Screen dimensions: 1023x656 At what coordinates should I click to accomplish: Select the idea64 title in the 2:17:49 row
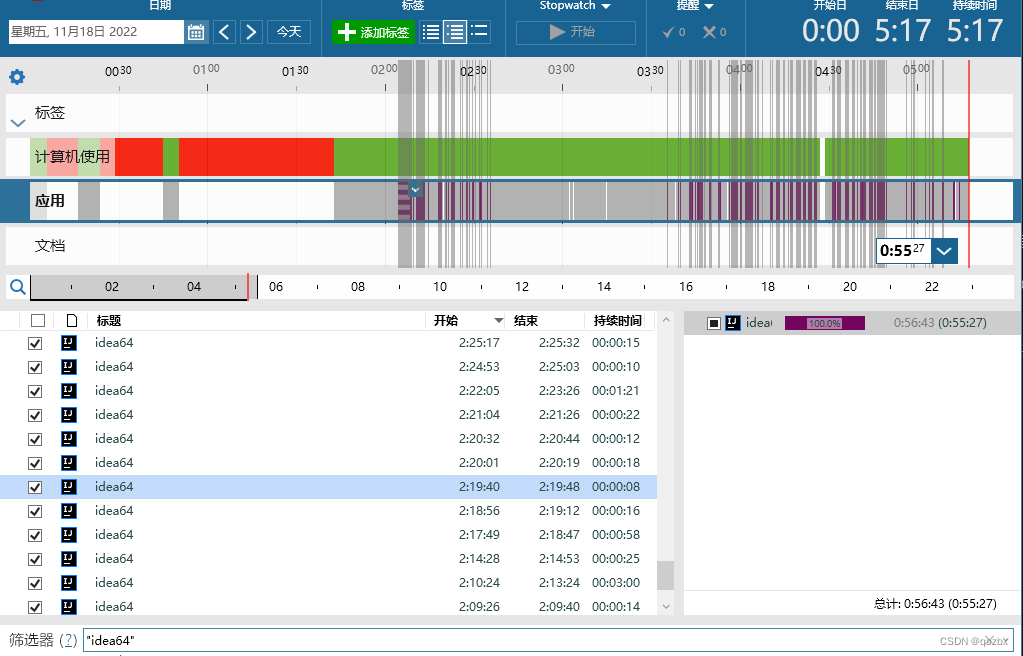coord(114,535)
